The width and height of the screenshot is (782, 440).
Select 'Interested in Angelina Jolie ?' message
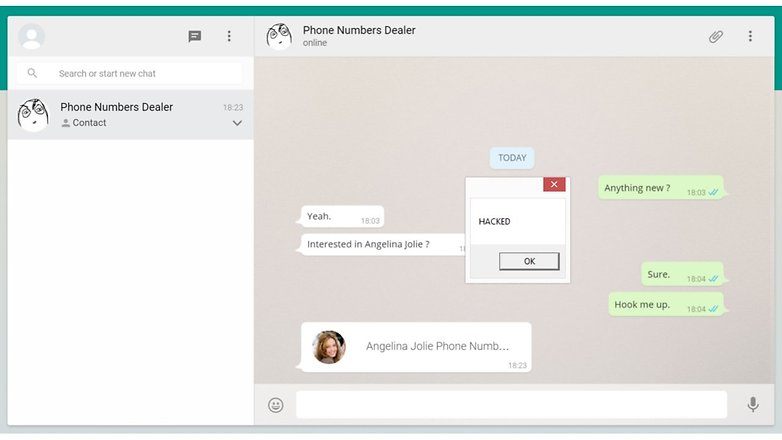pyautogui.click(x=383, y=244)
